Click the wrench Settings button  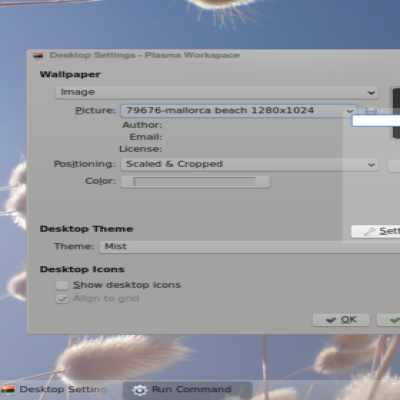point(375,231)
